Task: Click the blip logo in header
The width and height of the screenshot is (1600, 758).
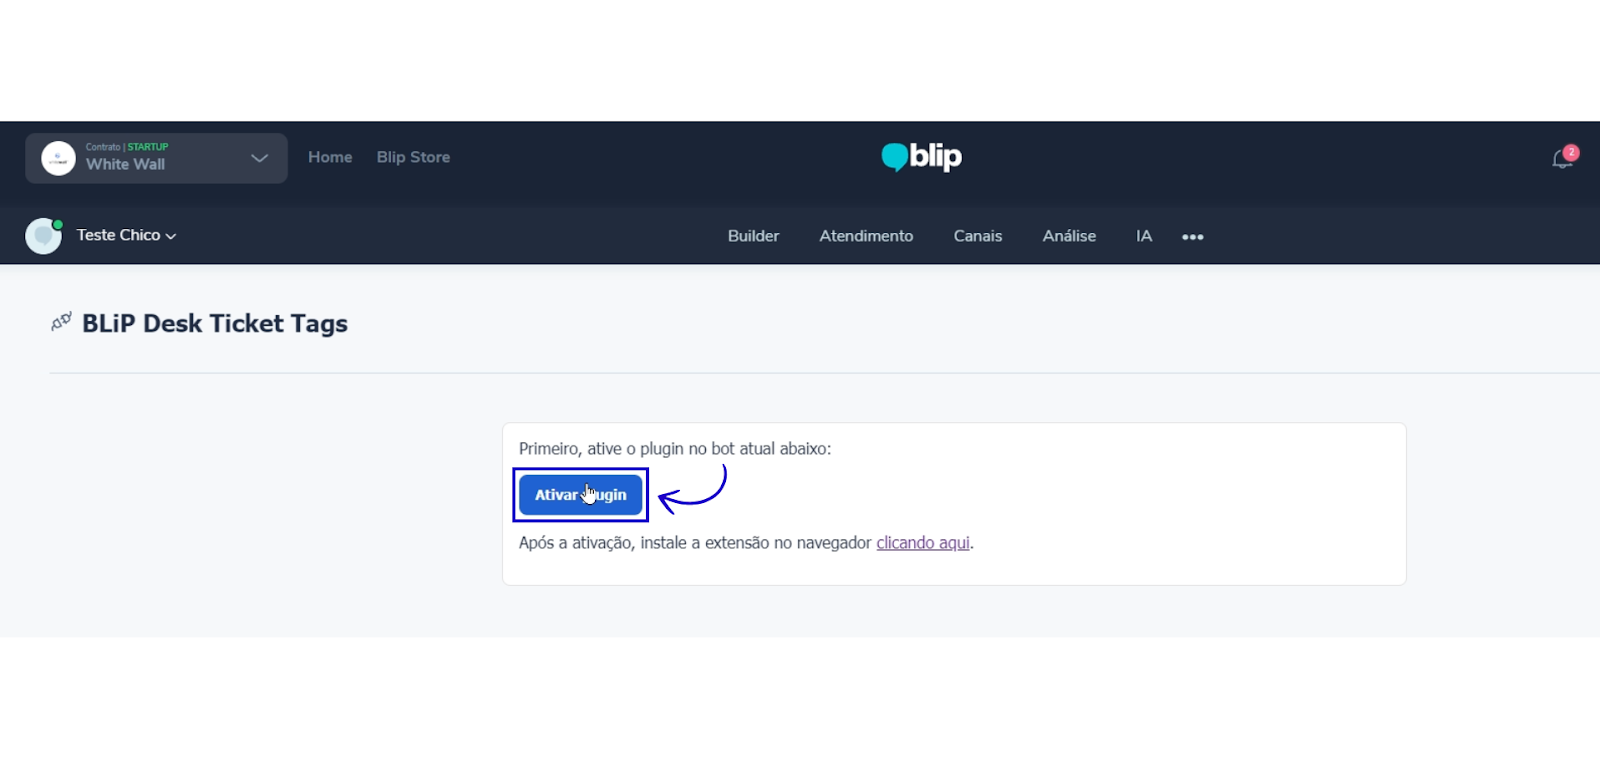Action: (x=921, y=157)
